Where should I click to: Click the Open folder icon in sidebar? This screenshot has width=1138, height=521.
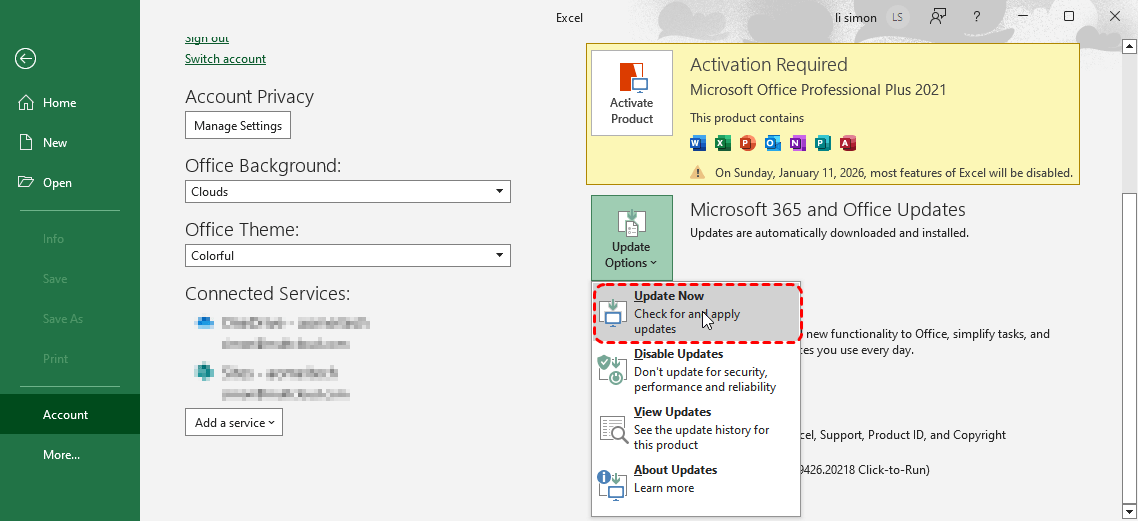coord(26,183)
